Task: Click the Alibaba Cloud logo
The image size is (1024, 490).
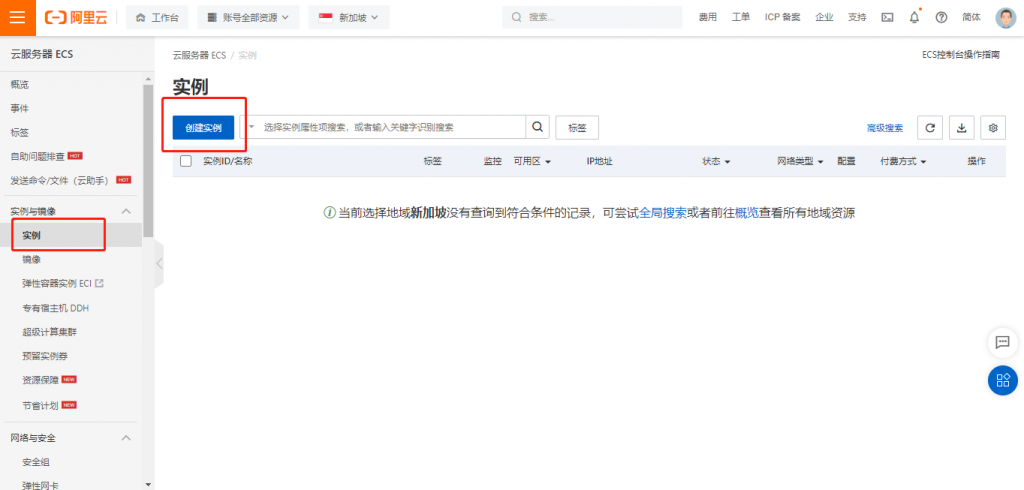Action: [x=75, y=18]
